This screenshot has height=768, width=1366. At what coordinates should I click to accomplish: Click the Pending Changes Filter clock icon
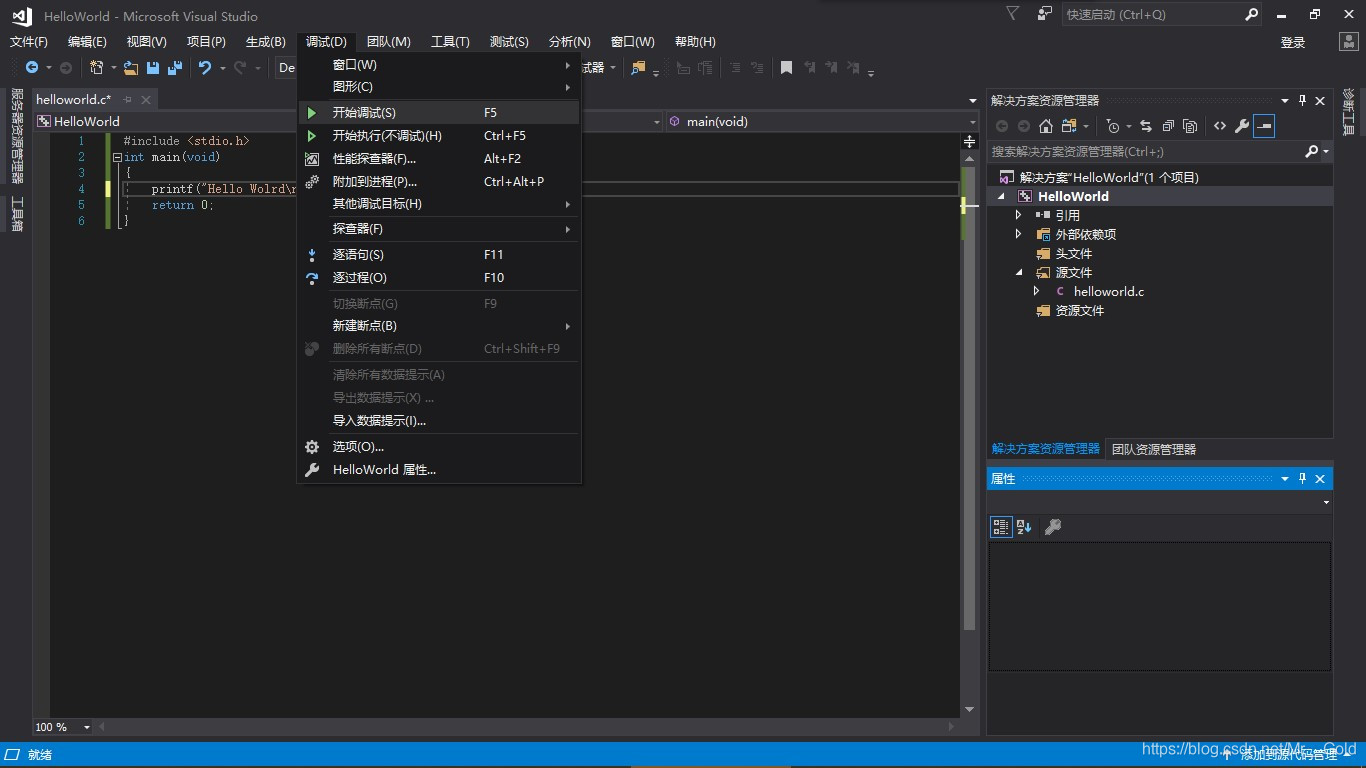click(1114, 126)
